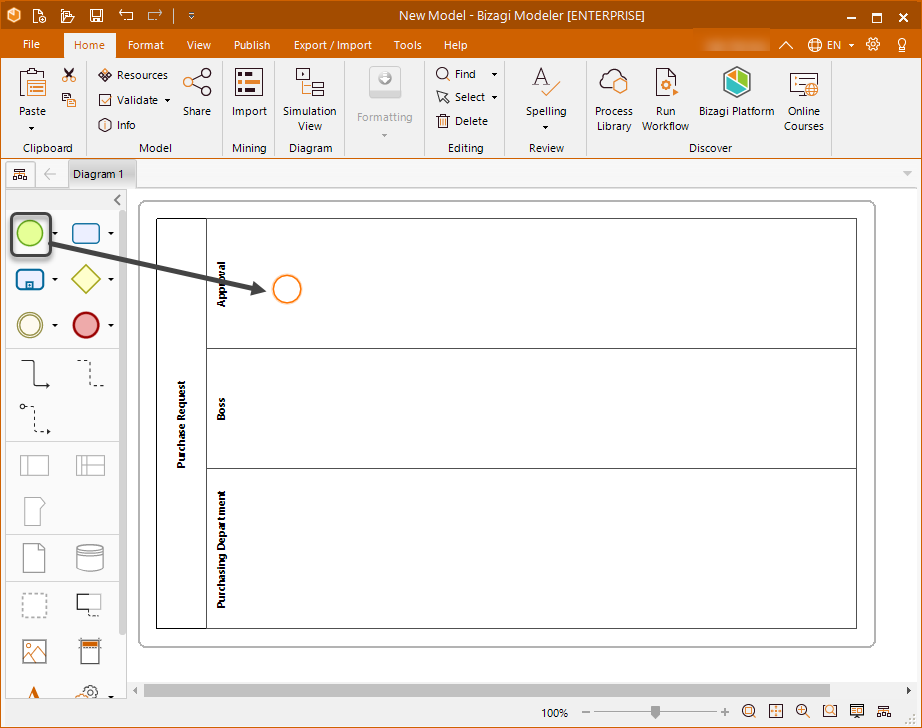This screenshot has height=728, width=922.
Task: Open the Export / Import tab
Action: point(332,45)
